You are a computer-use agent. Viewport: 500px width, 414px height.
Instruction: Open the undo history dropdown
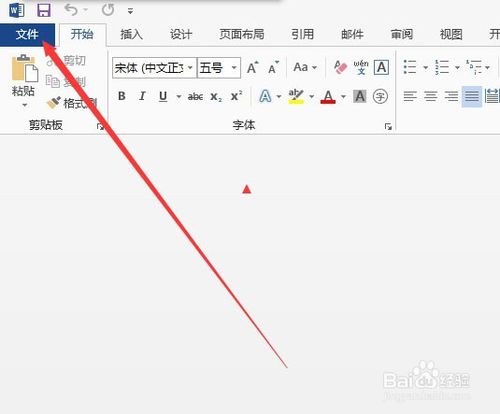pos(86,10)
